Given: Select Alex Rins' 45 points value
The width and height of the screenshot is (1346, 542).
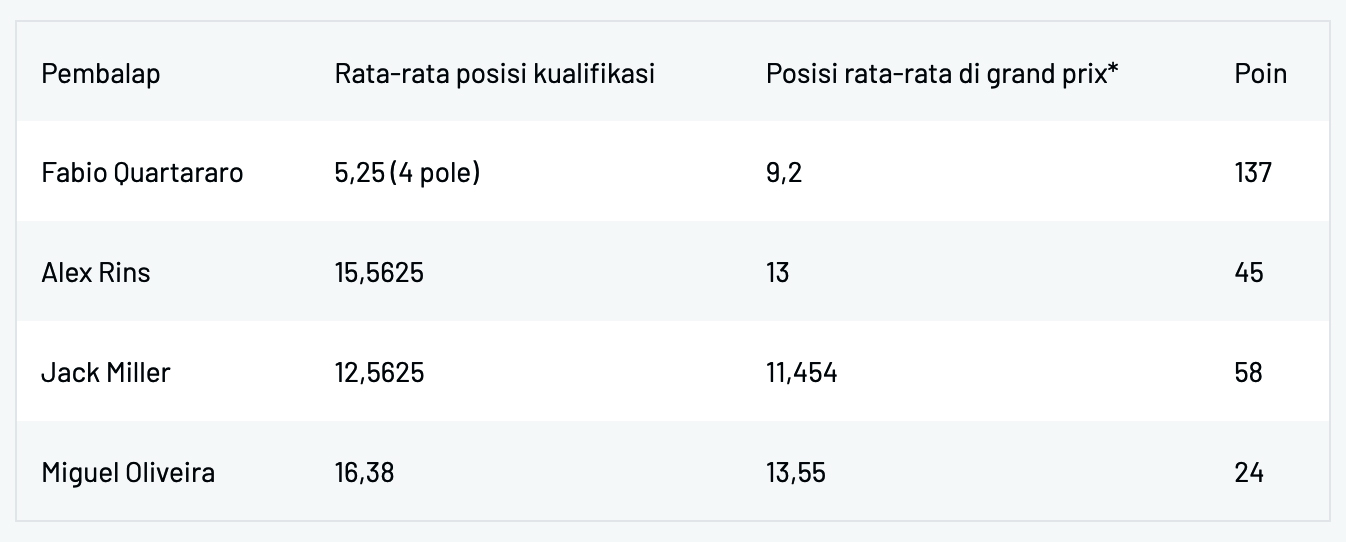Looking at the screenshot, I should pyautogui.click(x=1250, y=273).
